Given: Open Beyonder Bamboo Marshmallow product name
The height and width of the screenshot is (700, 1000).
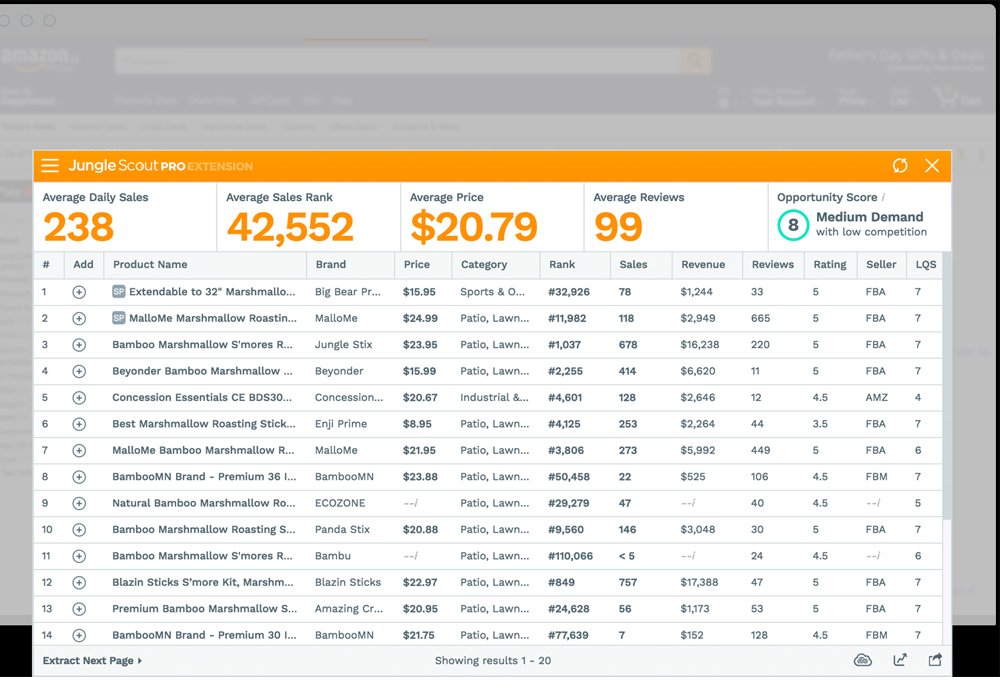Looking at the screenshot, I should (202, 371).
